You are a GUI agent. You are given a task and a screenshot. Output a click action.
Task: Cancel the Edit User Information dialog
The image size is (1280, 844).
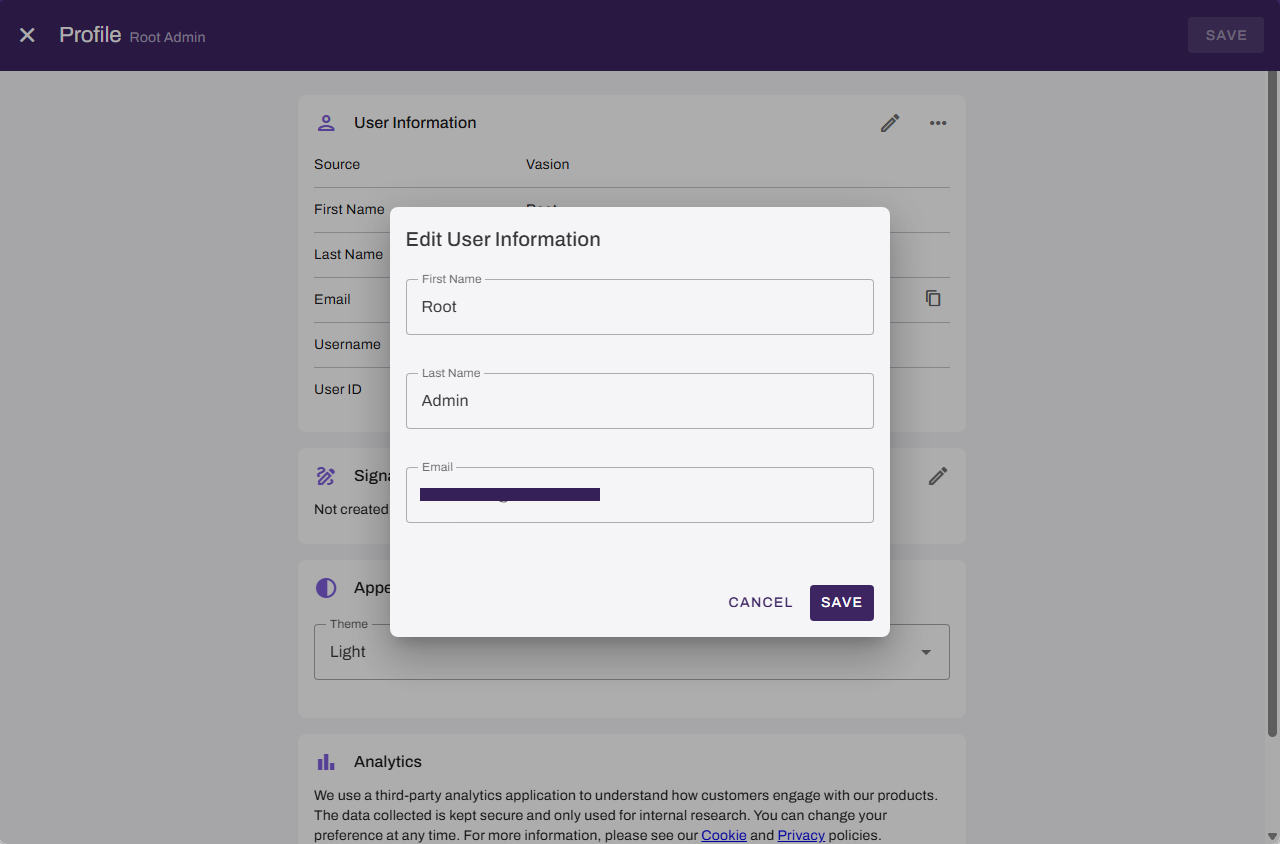pyautogui.click(x=760, y=603)
